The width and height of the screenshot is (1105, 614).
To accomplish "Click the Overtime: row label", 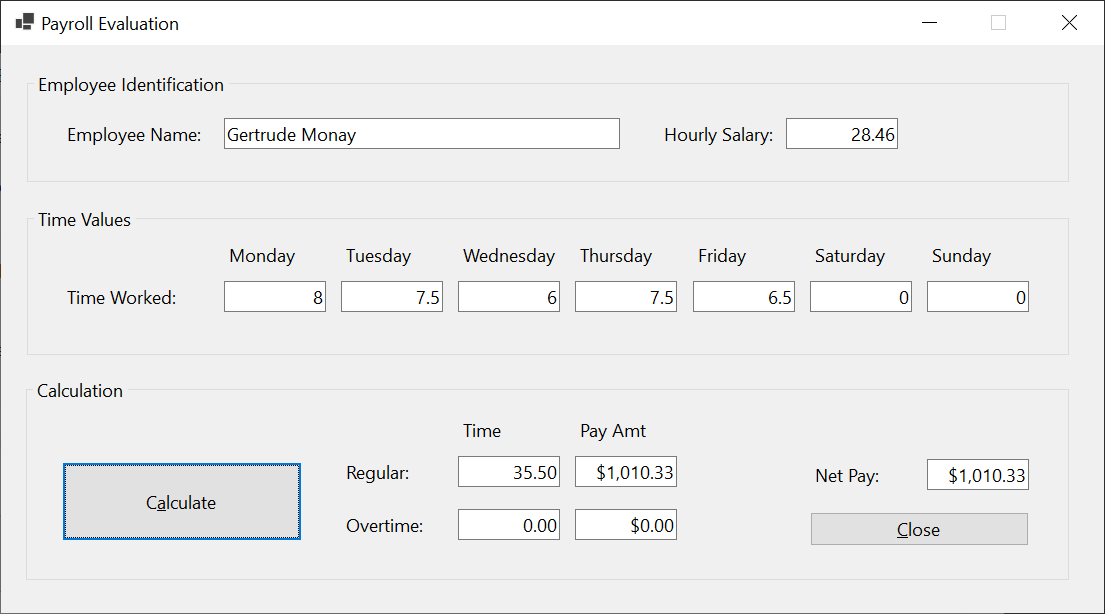I will coord(385,526).
